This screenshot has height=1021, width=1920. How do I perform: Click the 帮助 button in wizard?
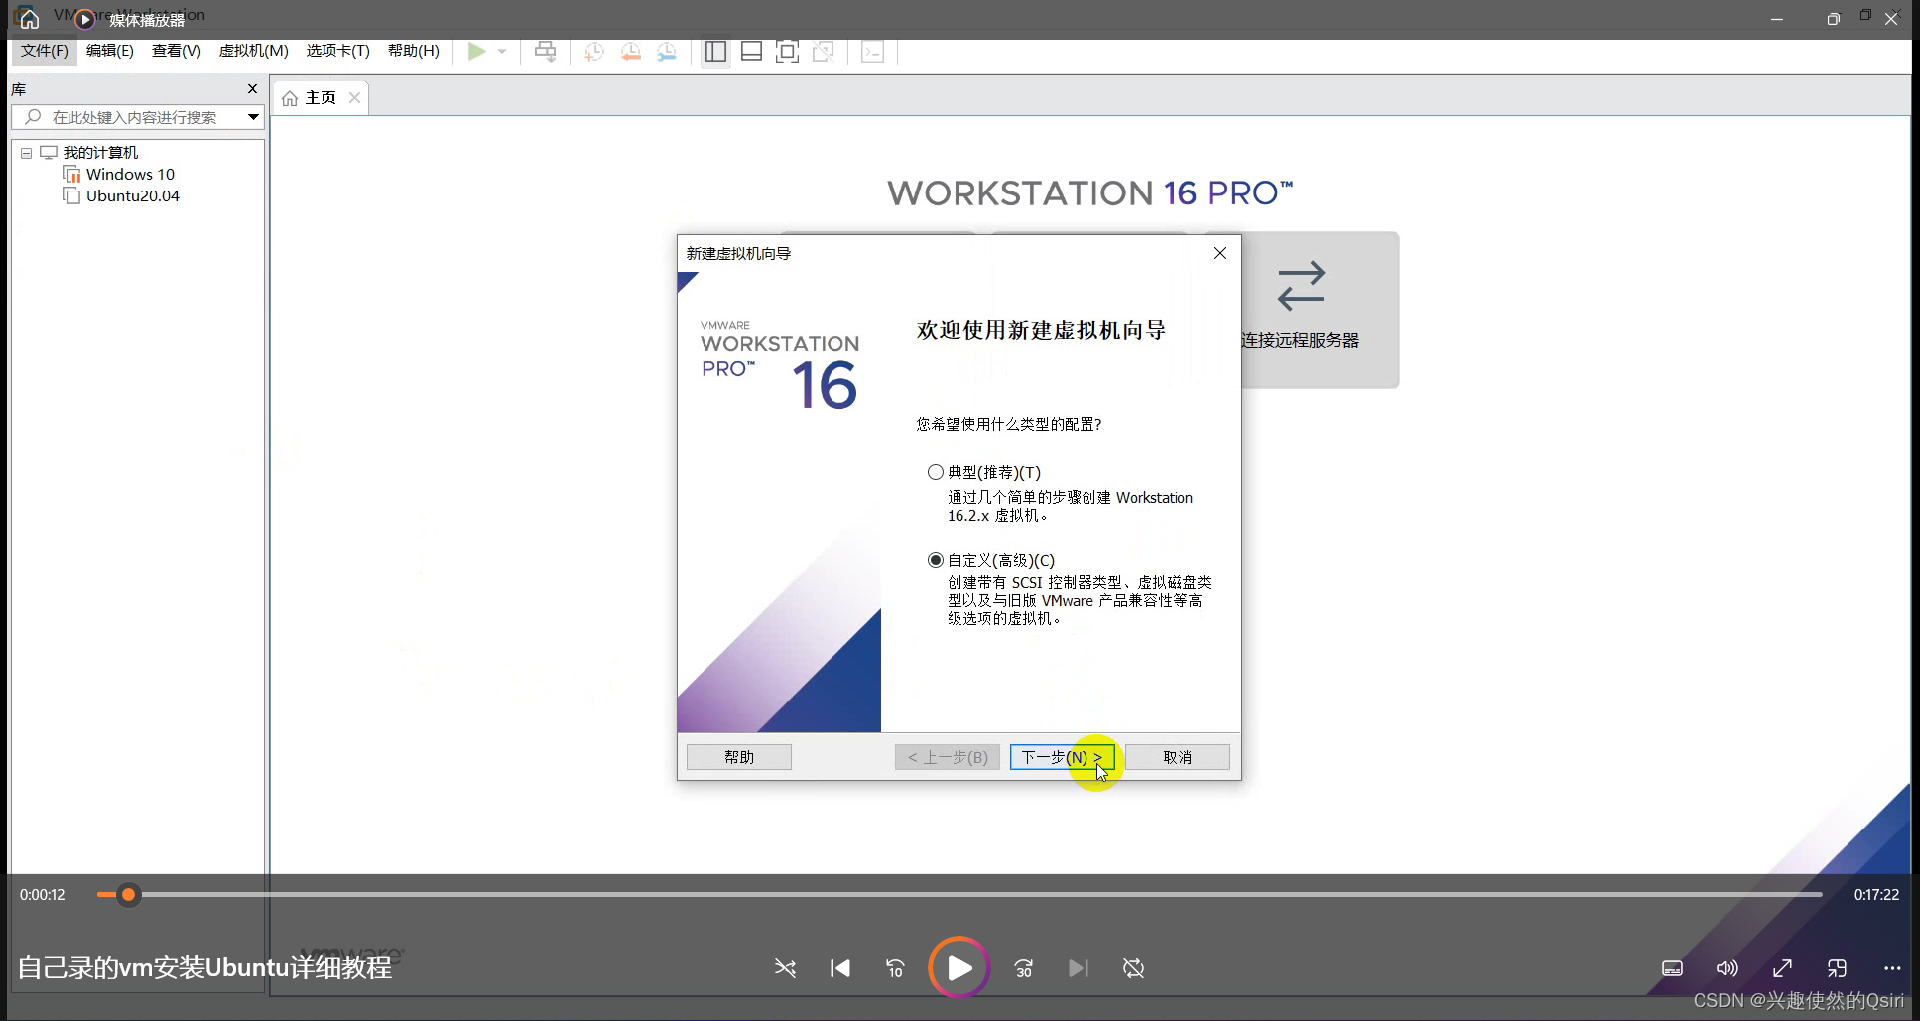pyautogui.click(x=739, y=757)
